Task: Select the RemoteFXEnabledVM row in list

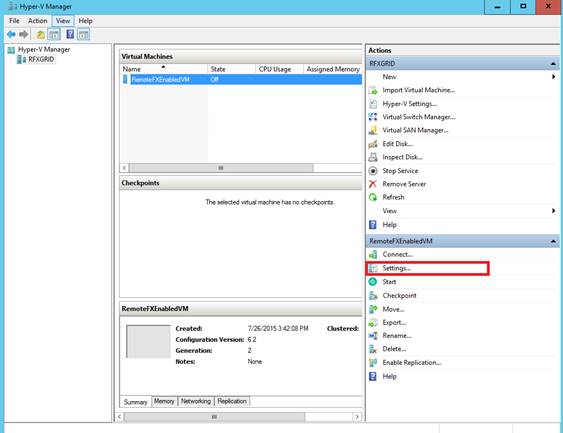Action: coord(241,79)
